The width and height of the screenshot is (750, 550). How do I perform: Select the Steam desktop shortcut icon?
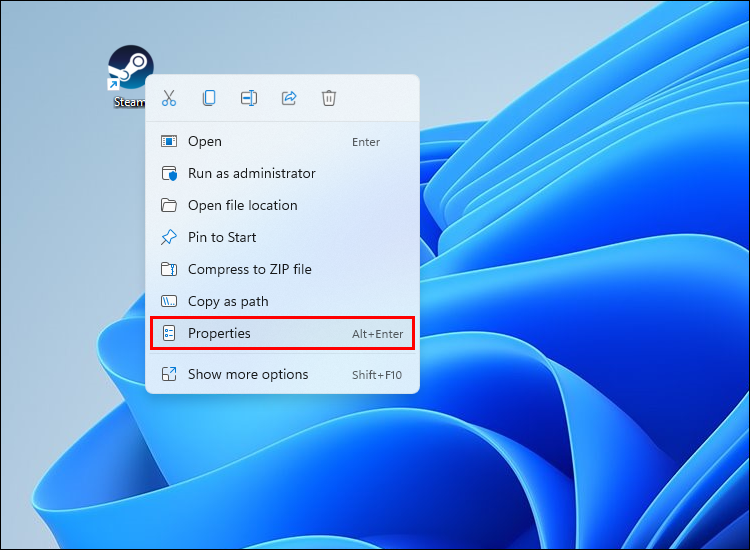coord(130,67)
